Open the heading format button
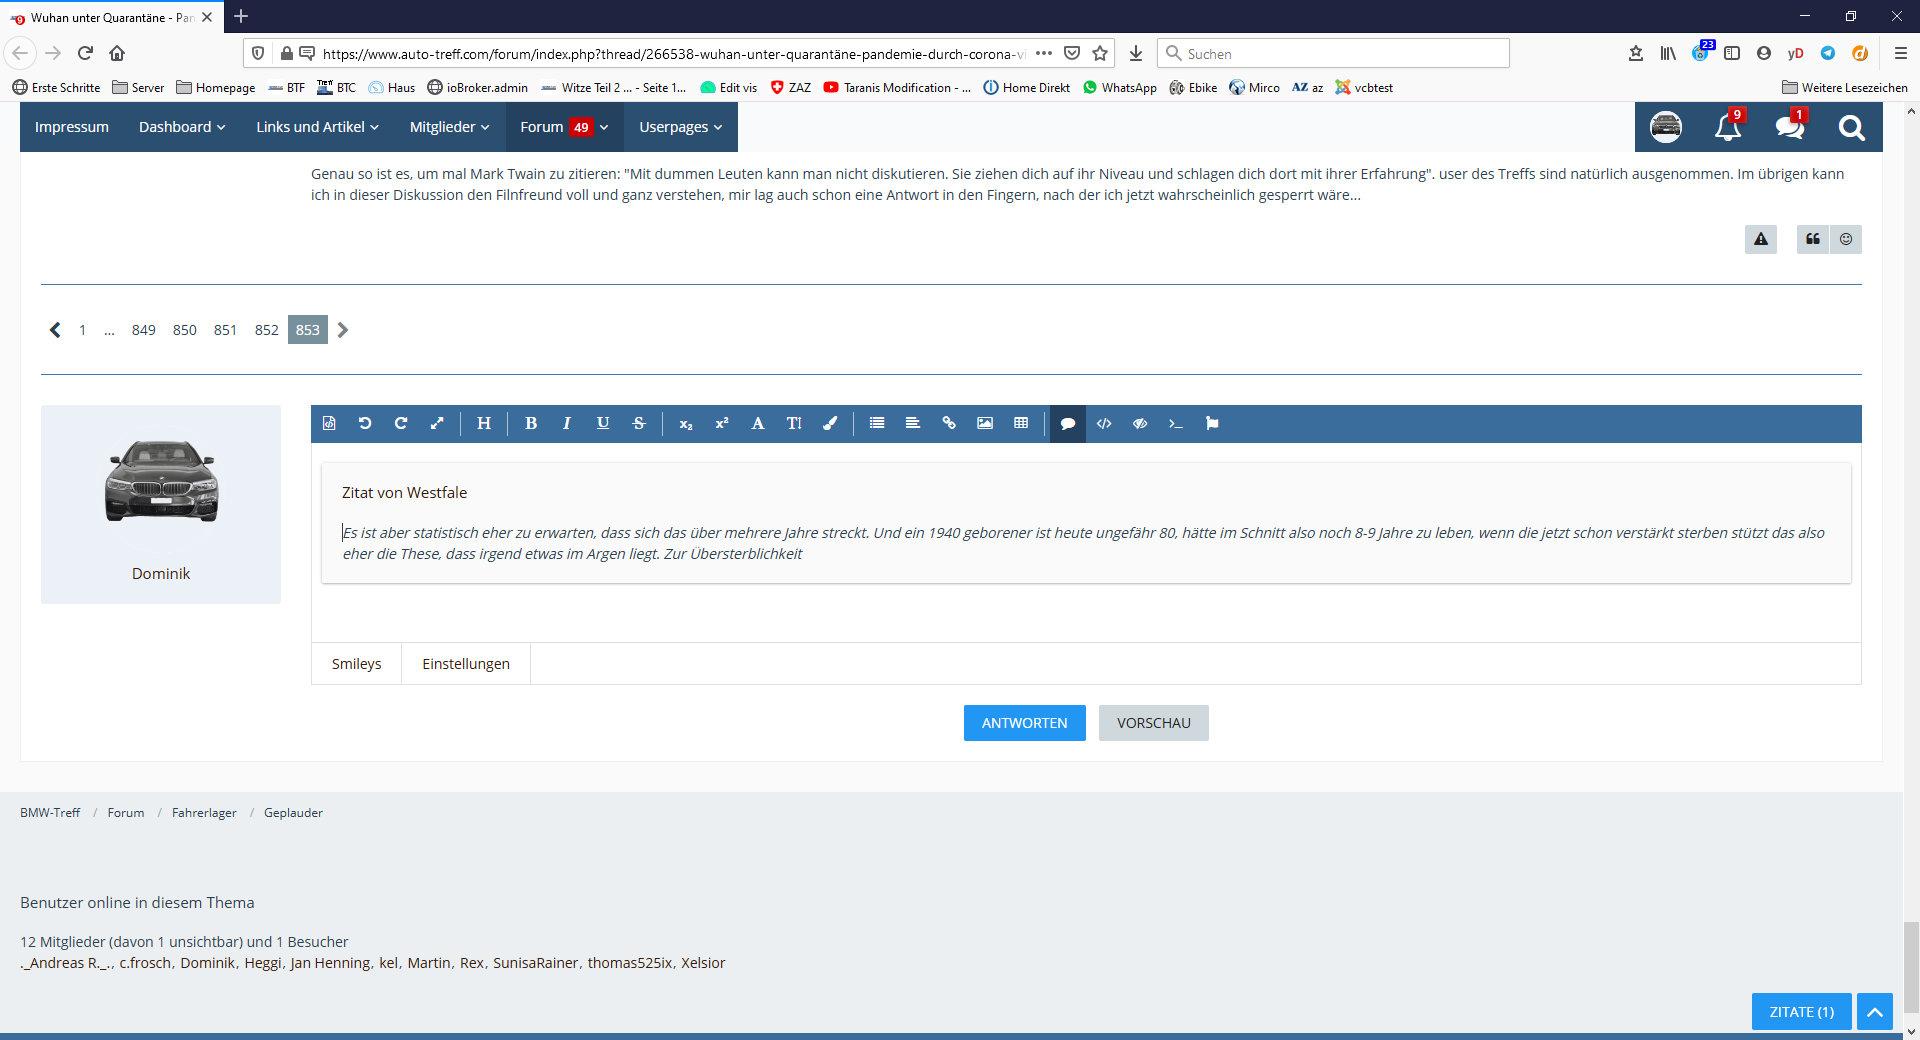Screen dimensions: 1920x1040 [x=484, y=423]
